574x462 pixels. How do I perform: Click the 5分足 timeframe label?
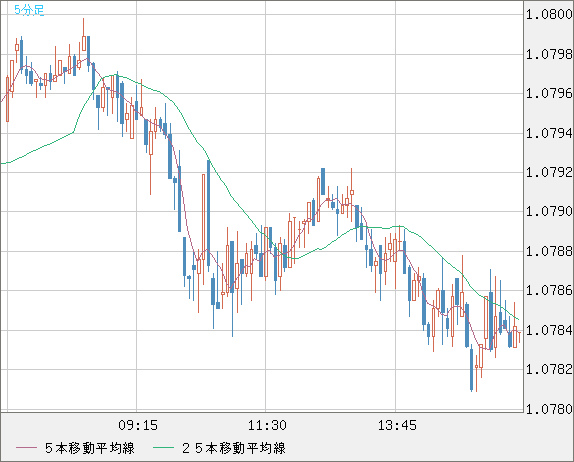coord(29,10)
